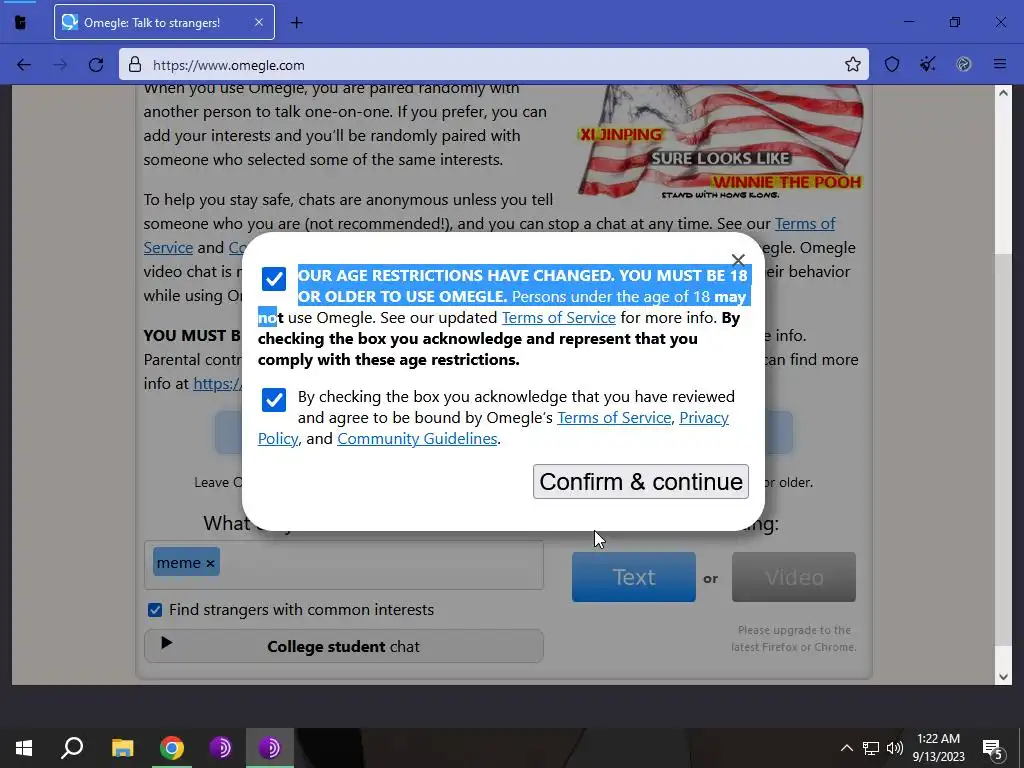Launch Chrome from the taskbar

pos(172,748)
